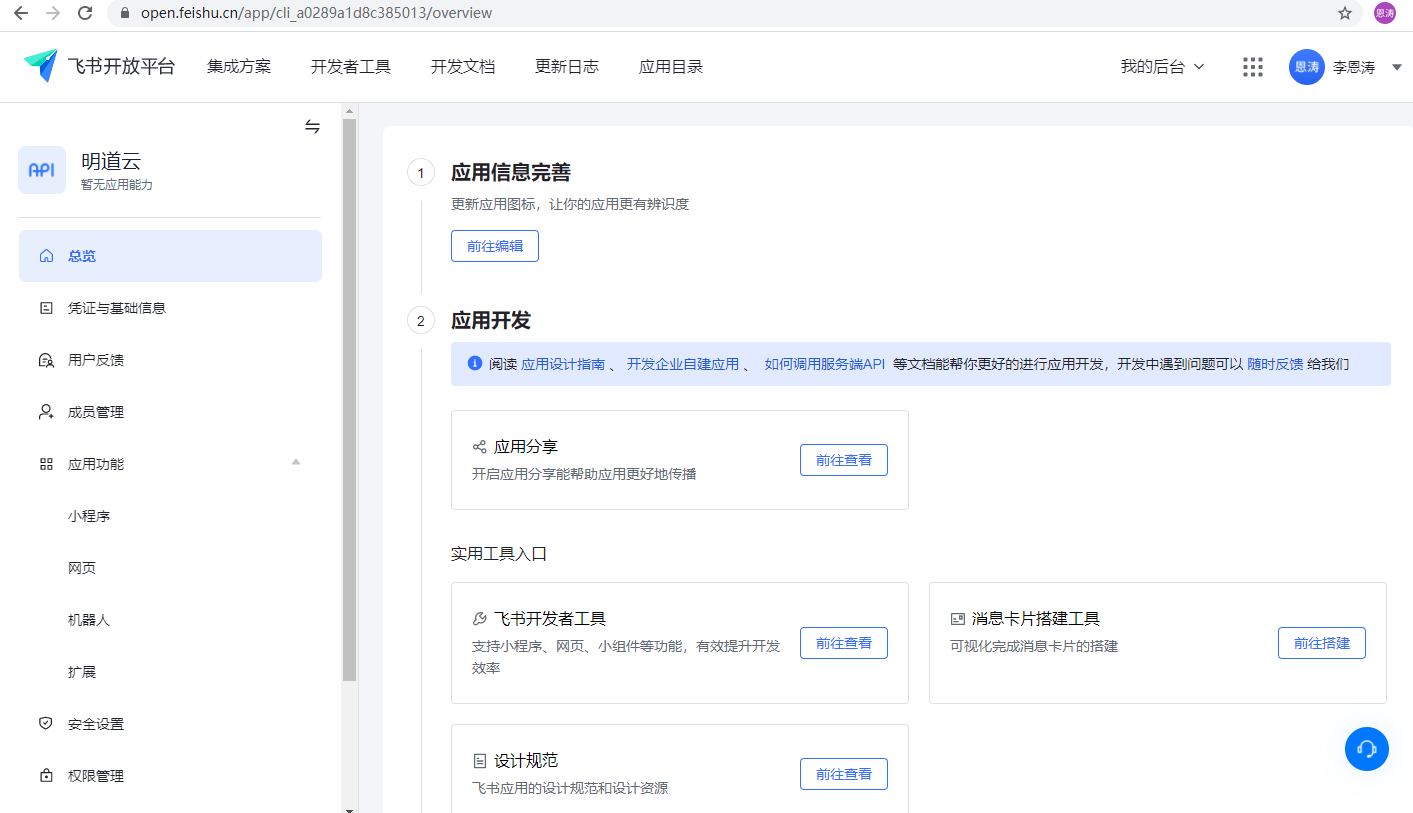Open the 开发企业自建应用 link
The image size is (1413, 813).
coord(683,364)
